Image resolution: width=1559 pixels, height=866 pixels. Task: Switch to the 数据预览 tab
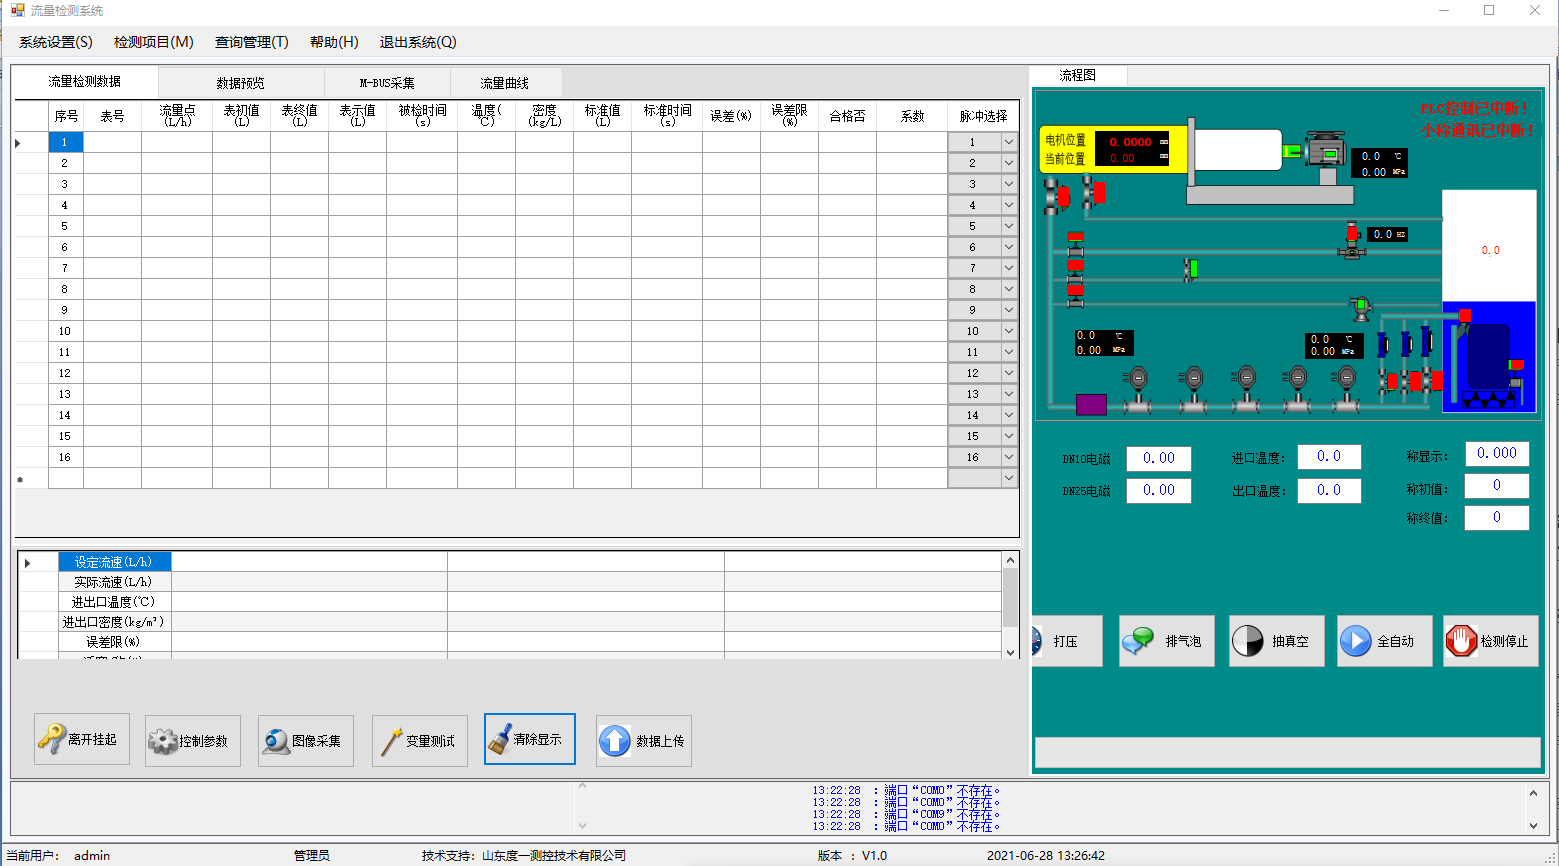click(241, 83)
